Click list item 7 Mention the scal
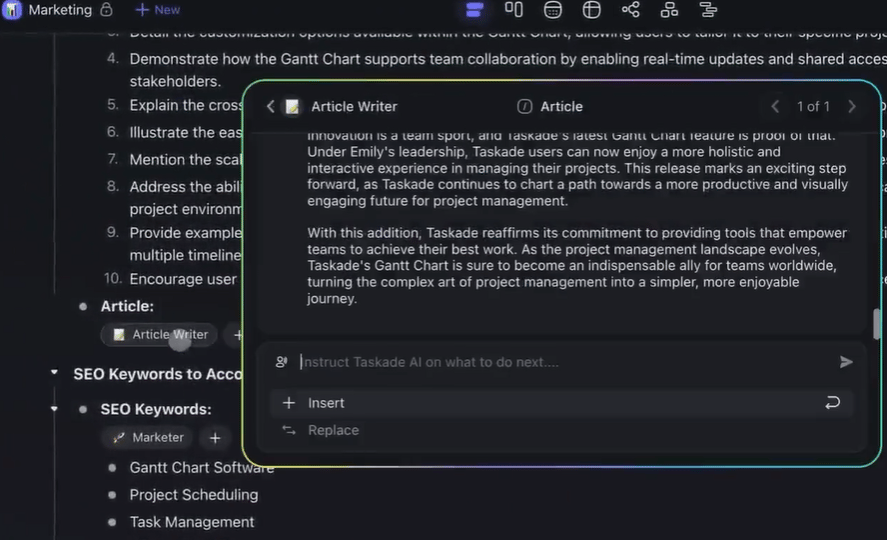This screenshot has height=540, width=887. point(186,159)
